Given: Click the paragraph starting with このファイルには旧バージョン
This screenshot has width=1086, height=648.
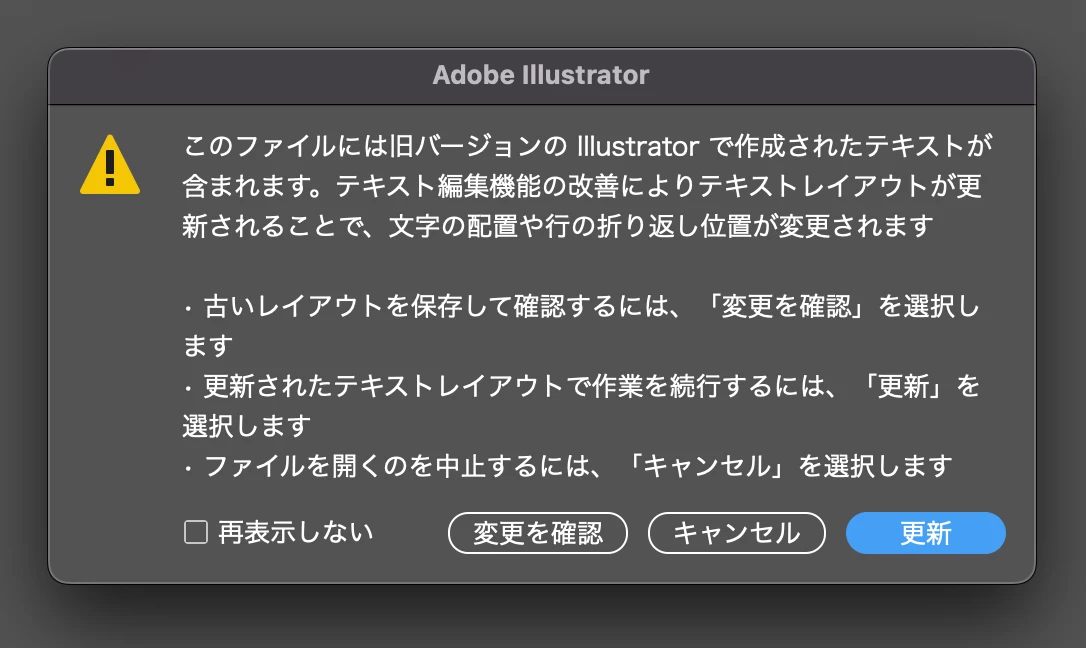Looking at the screenshot, I should [587, 186].
